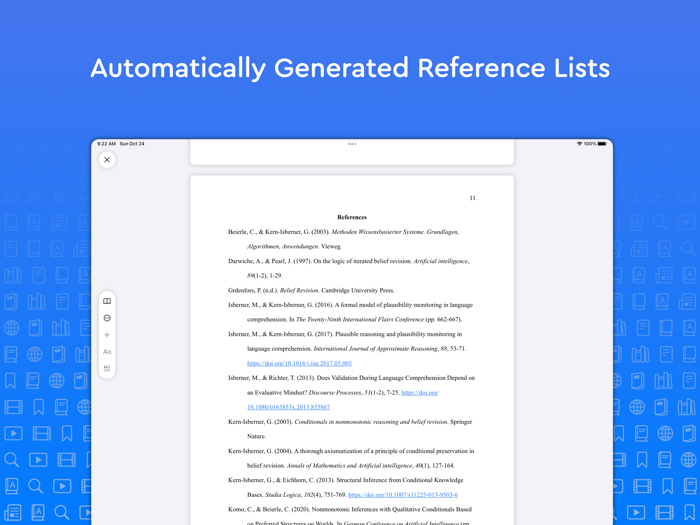Viewport: 700px width, 525px height.
Task: Open the s11225-013-9503-6 DOI link
Action: coord(403,495)
